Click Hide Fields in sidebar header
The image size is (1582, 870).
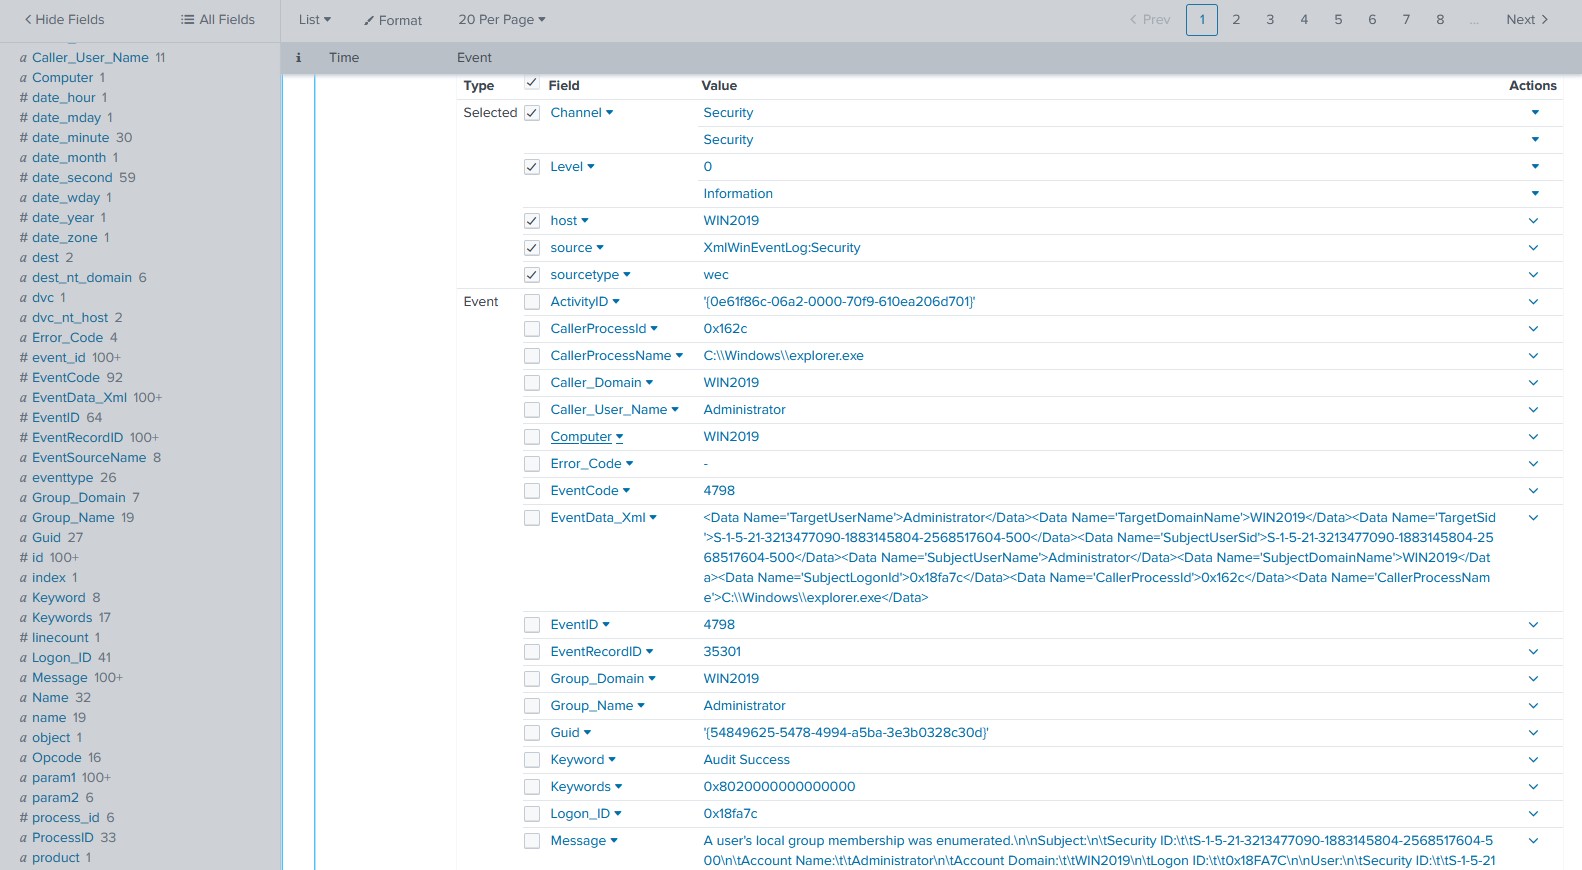64,20
